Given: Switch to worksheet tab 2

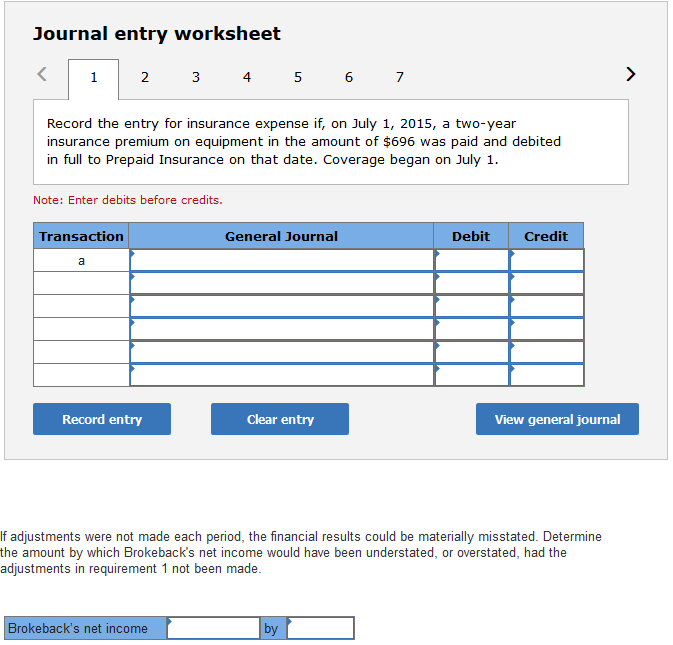Looking at the screenshot, I should coord(145,77).
